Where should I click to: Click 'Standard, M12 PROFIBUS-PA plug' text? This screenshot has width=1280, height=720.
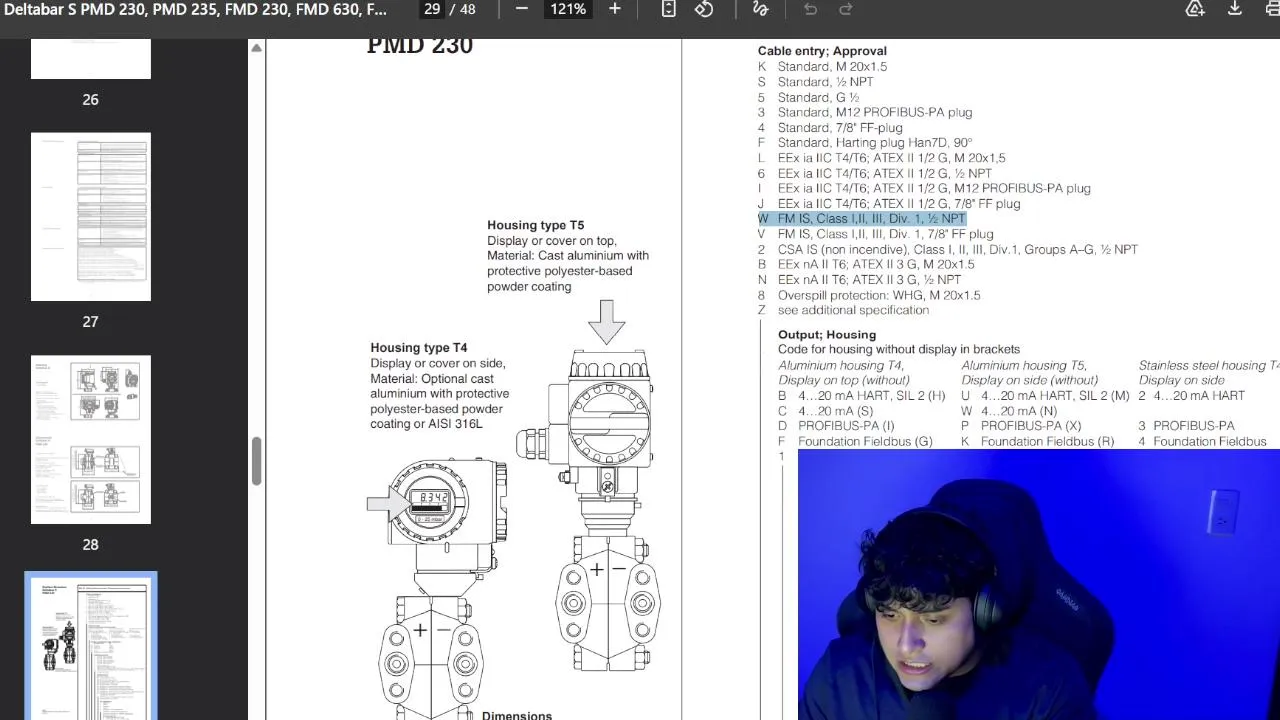point(875,113)
